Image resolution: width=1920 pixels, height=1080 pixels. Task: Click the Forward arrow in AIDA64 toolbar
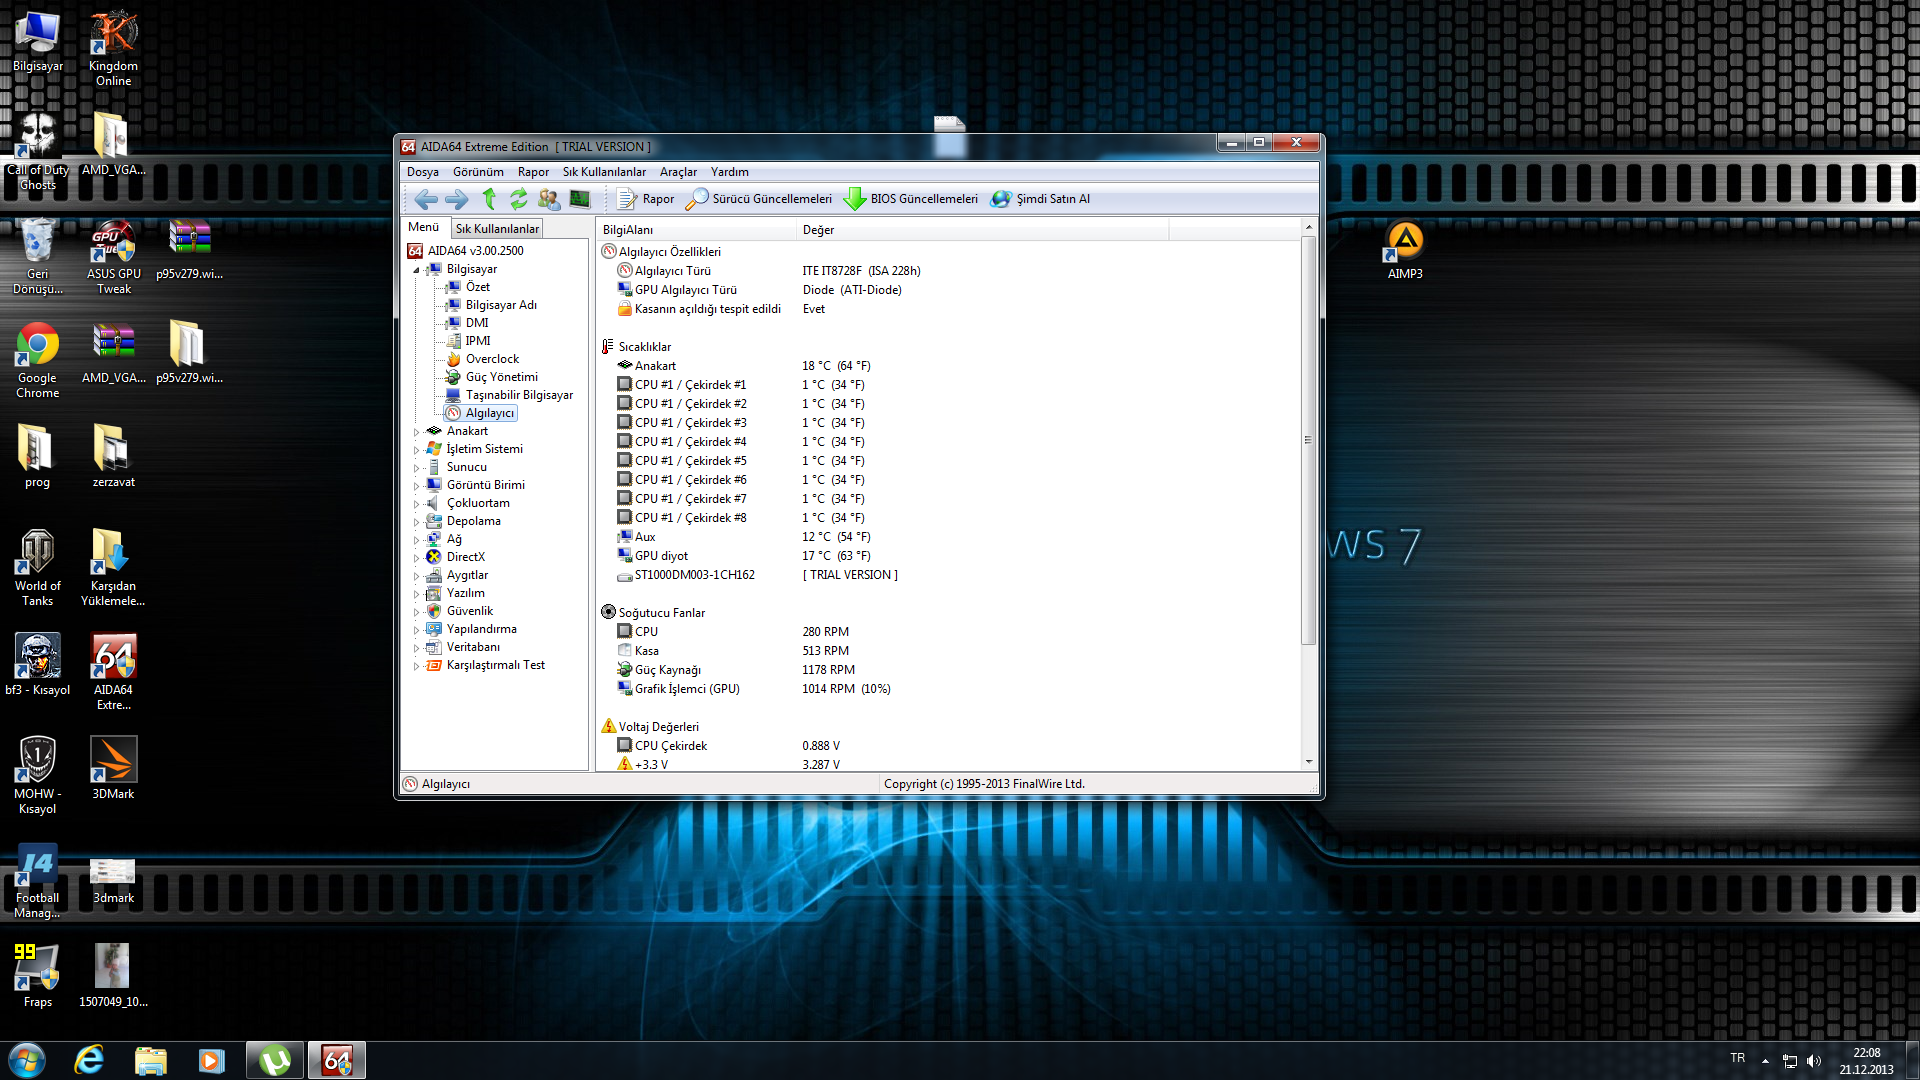456,199
